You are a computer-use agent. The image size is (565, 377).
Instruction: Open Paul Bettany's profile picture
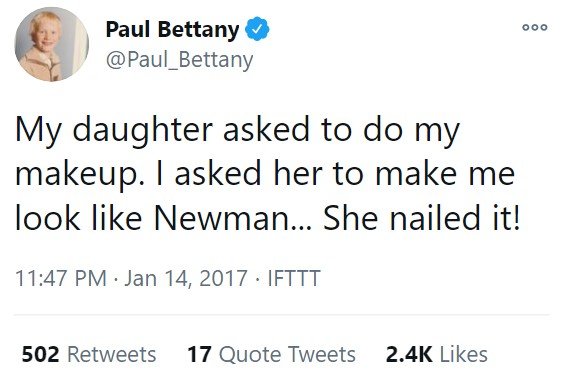tap(52, 44)
